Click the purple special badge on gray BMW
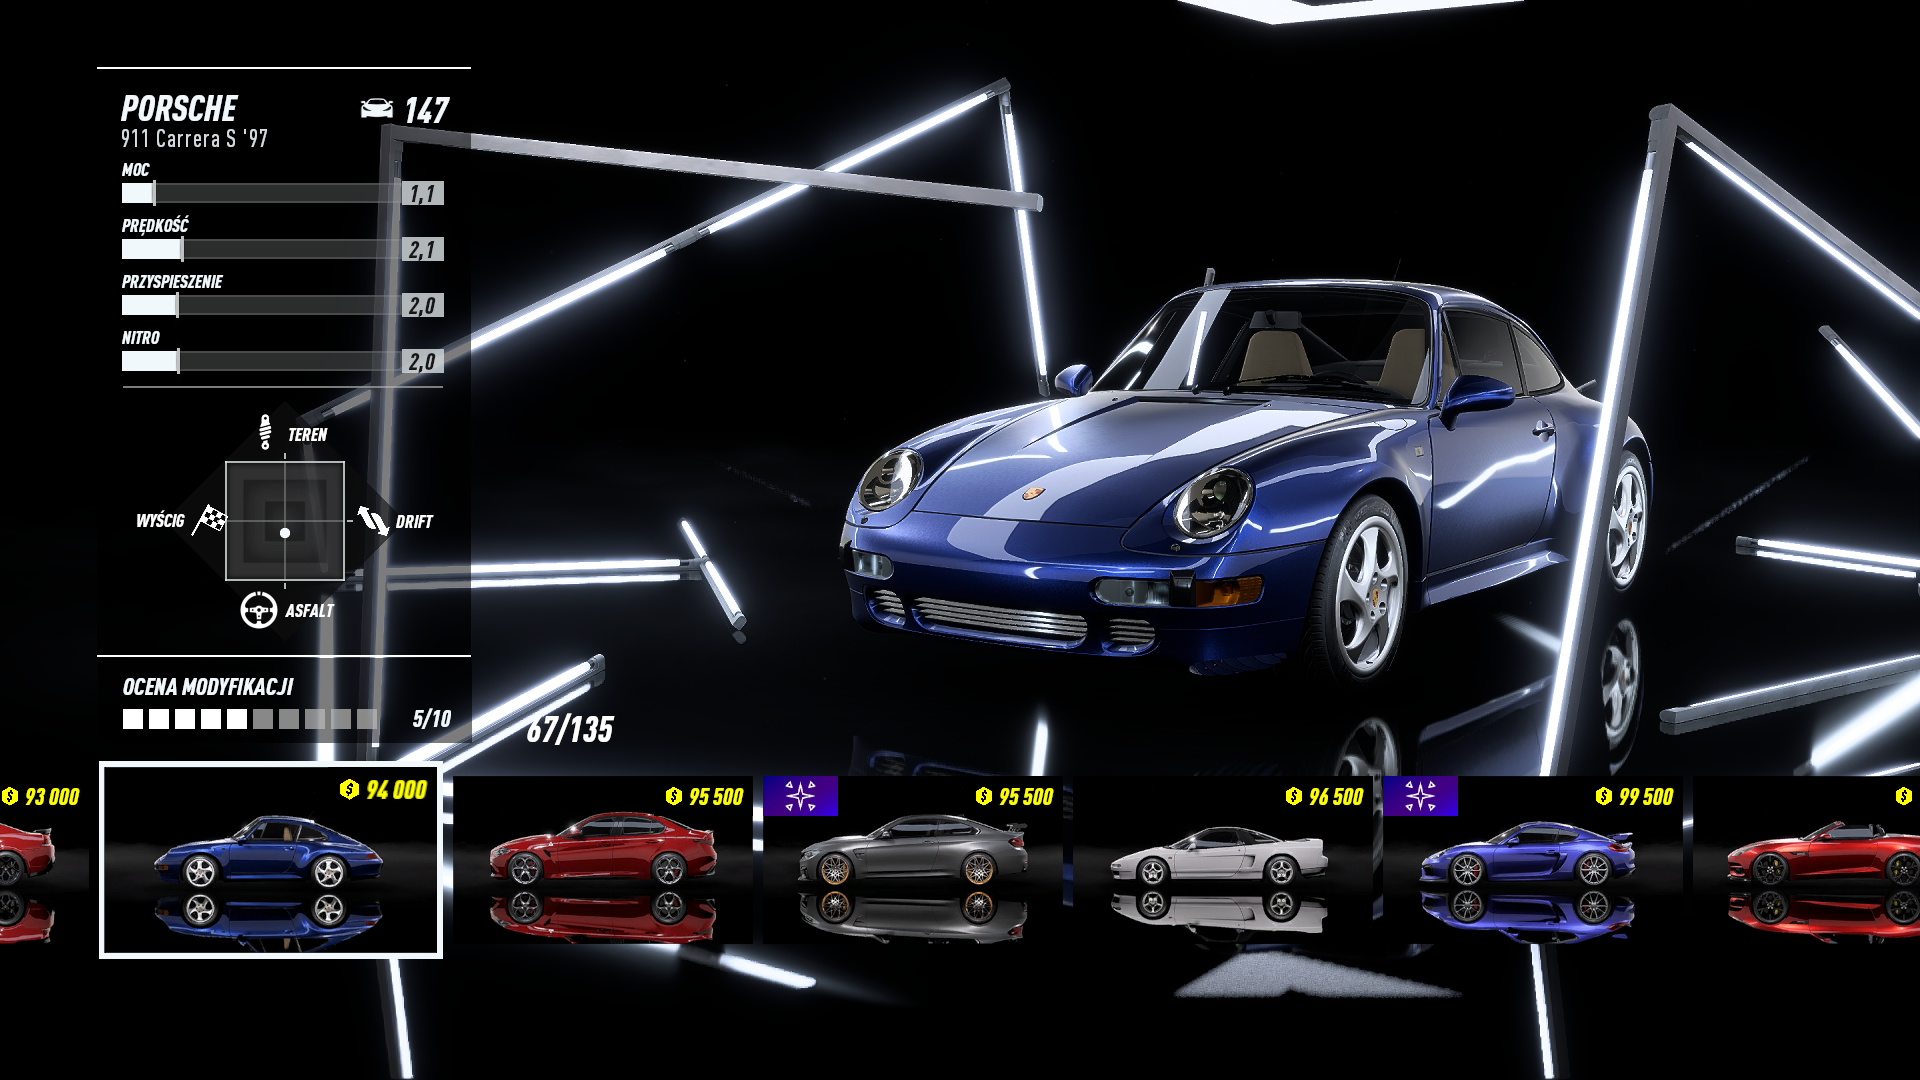This screenshot has width=1920, height=1080. click(800, 796)
